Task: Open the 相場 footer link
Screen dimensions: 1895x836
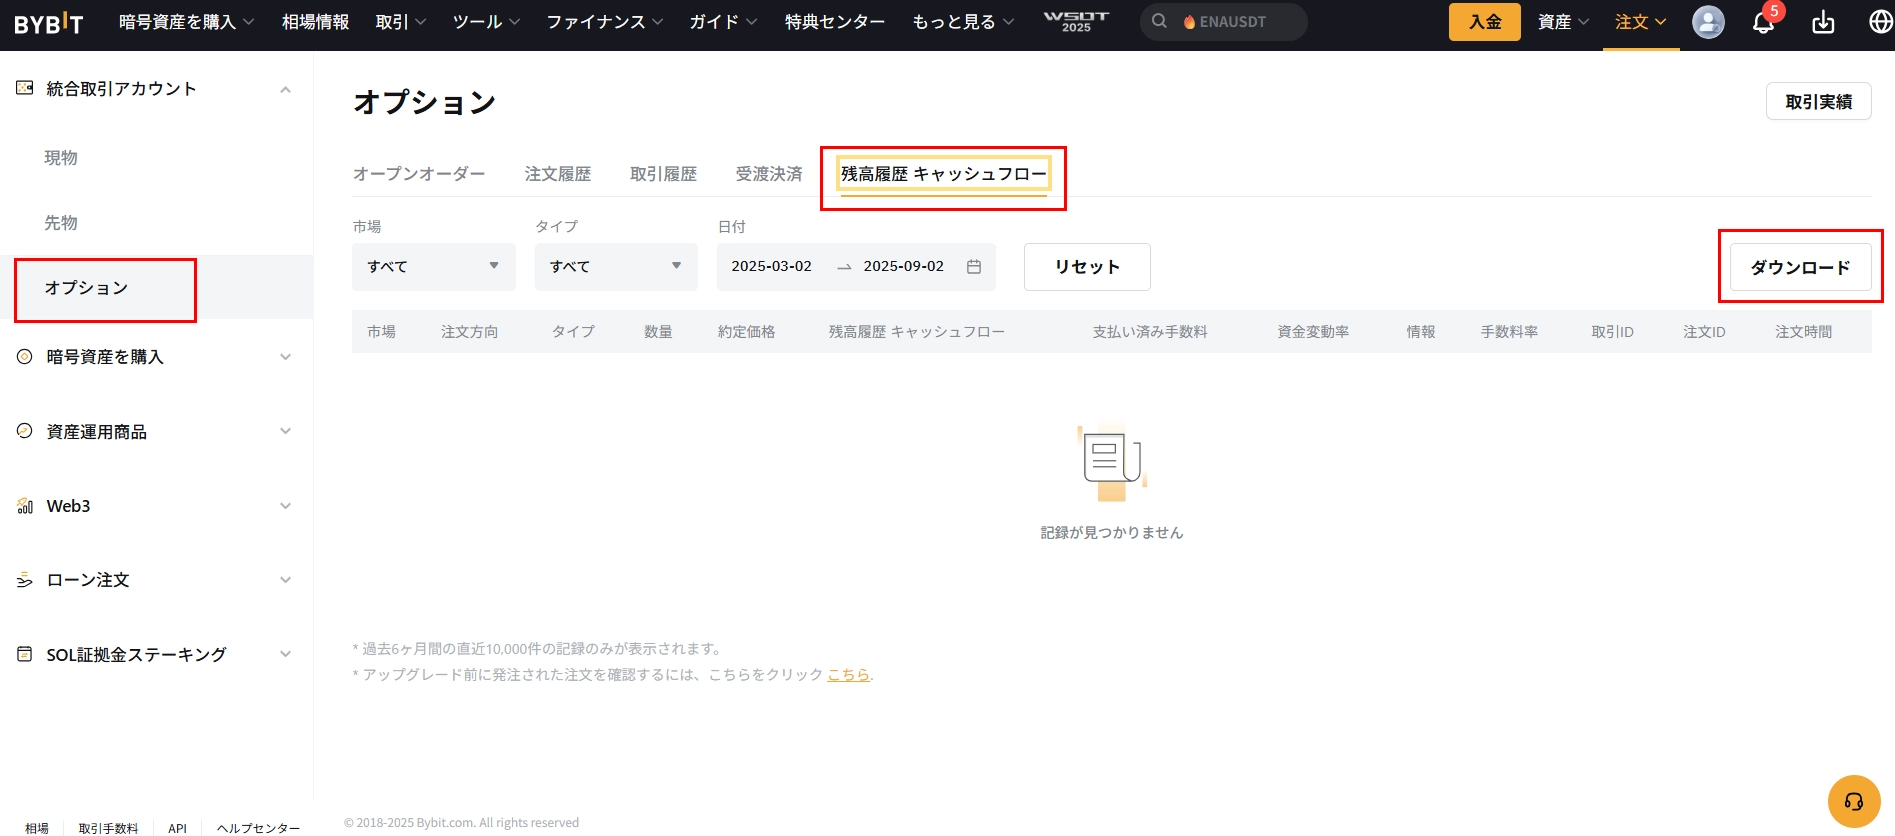Action: pyautogui.click(x=37, y=828)
